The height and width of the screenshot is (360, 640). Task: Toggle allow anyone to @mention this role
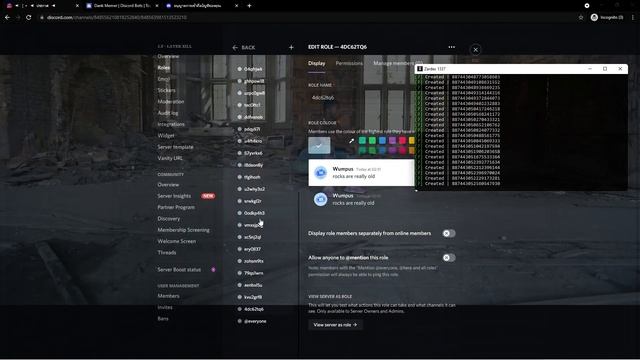coord(449,258)
